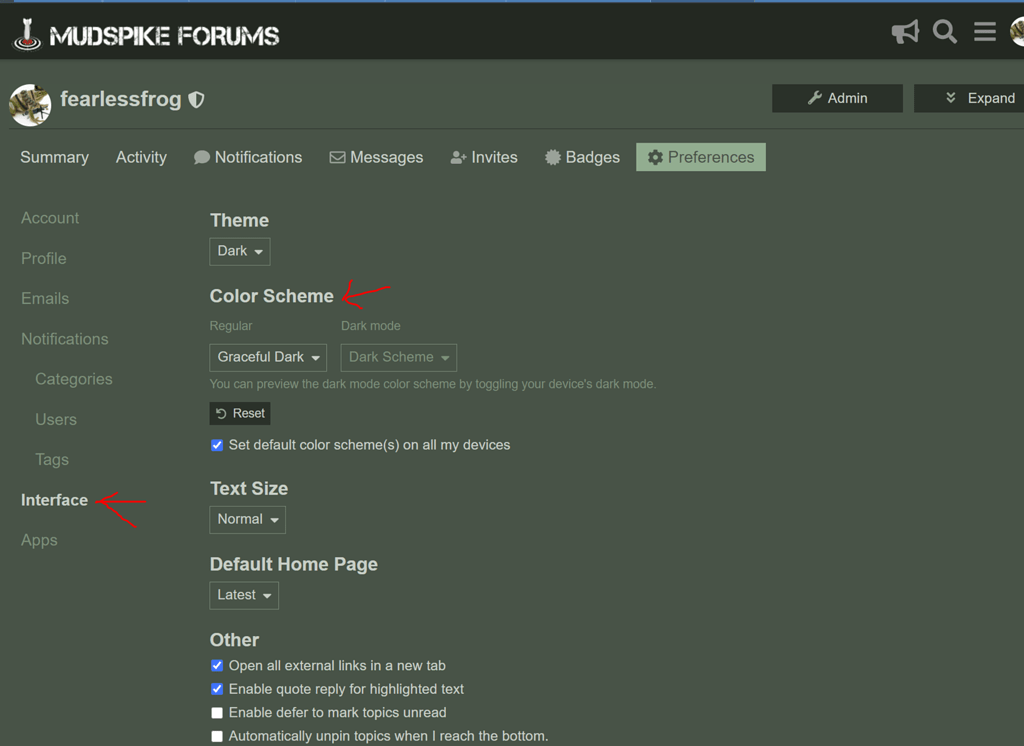Screen dimensions: 1024x746
Task: Open Interface settings in the sidebar
Action: tap(53, 500)
